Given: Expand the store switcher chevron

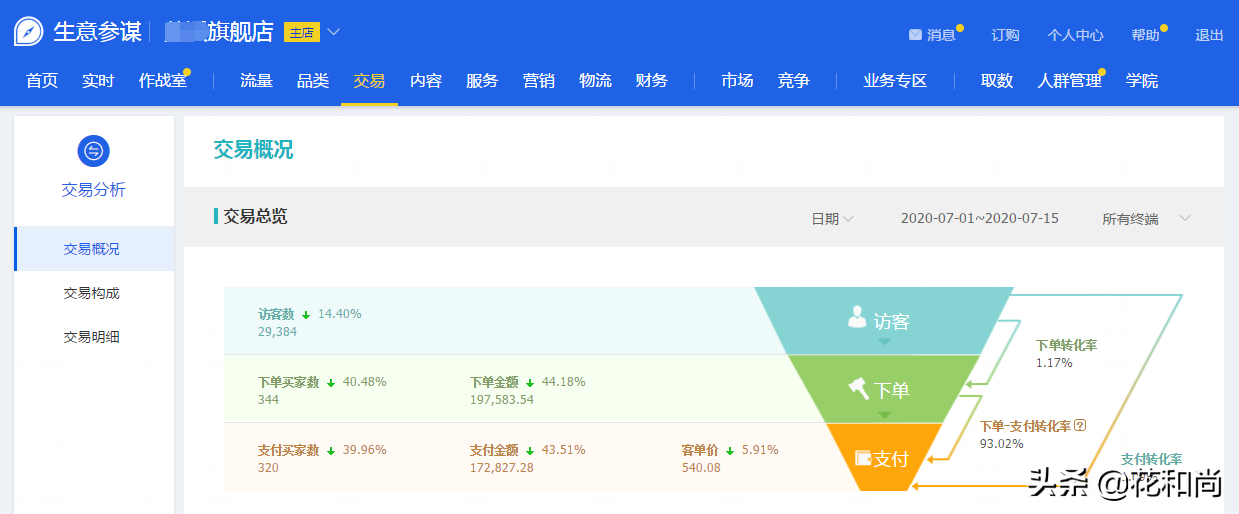Looking at the screenshot, I should coord(334,32).
